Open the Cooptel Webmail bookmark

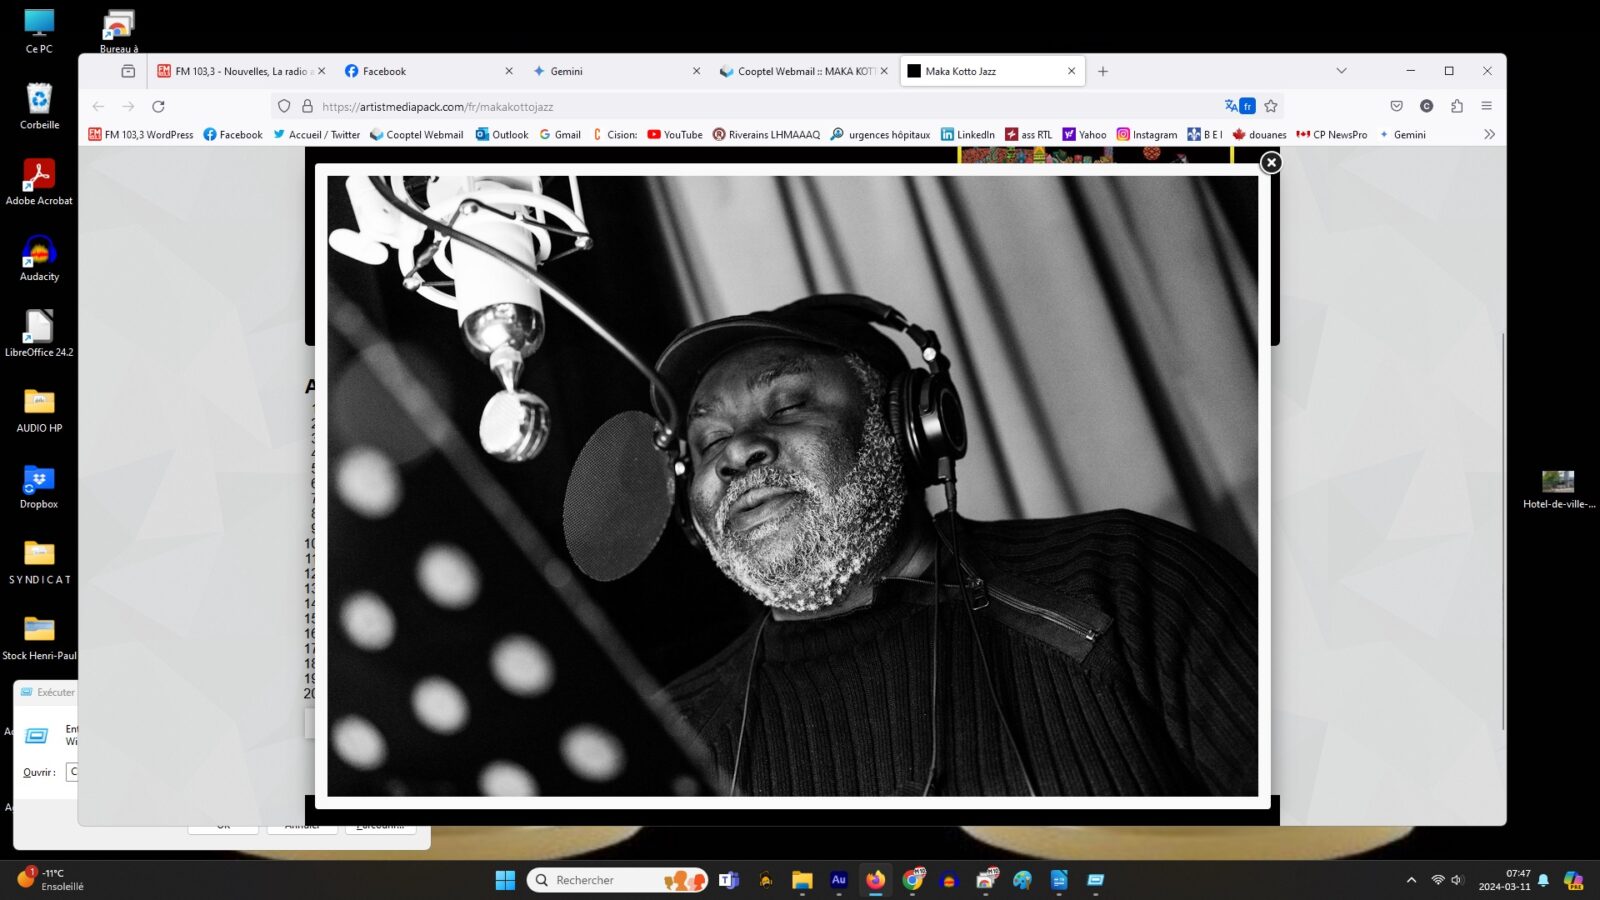pos(416,134)
